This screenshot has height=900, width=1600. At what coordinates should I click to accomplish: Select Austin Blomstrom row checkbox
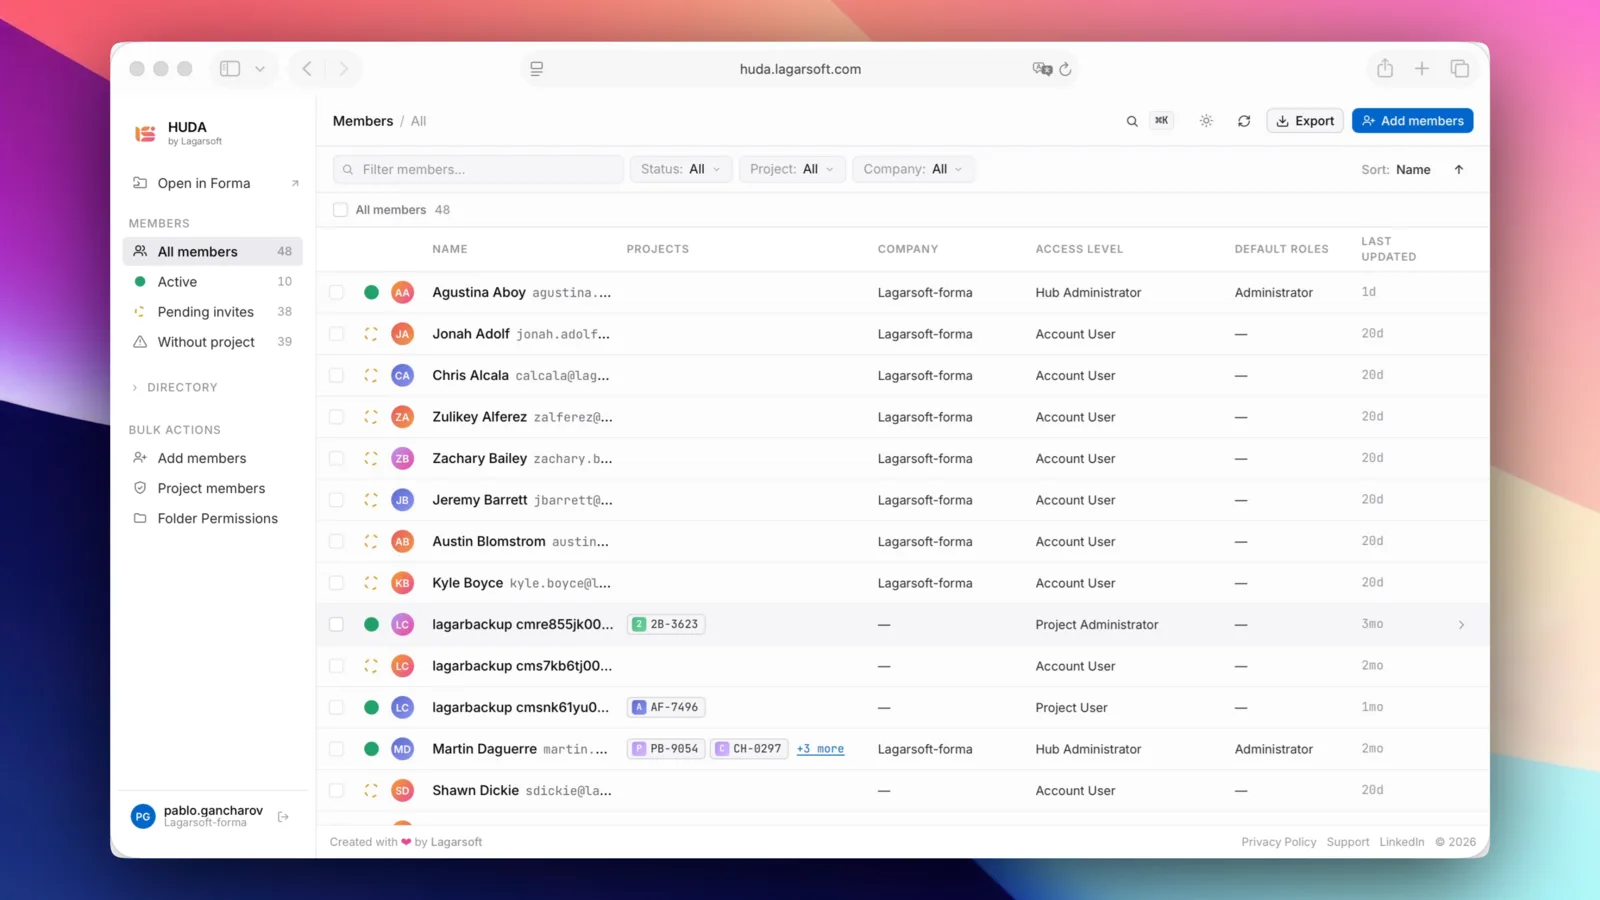point(337,542)
